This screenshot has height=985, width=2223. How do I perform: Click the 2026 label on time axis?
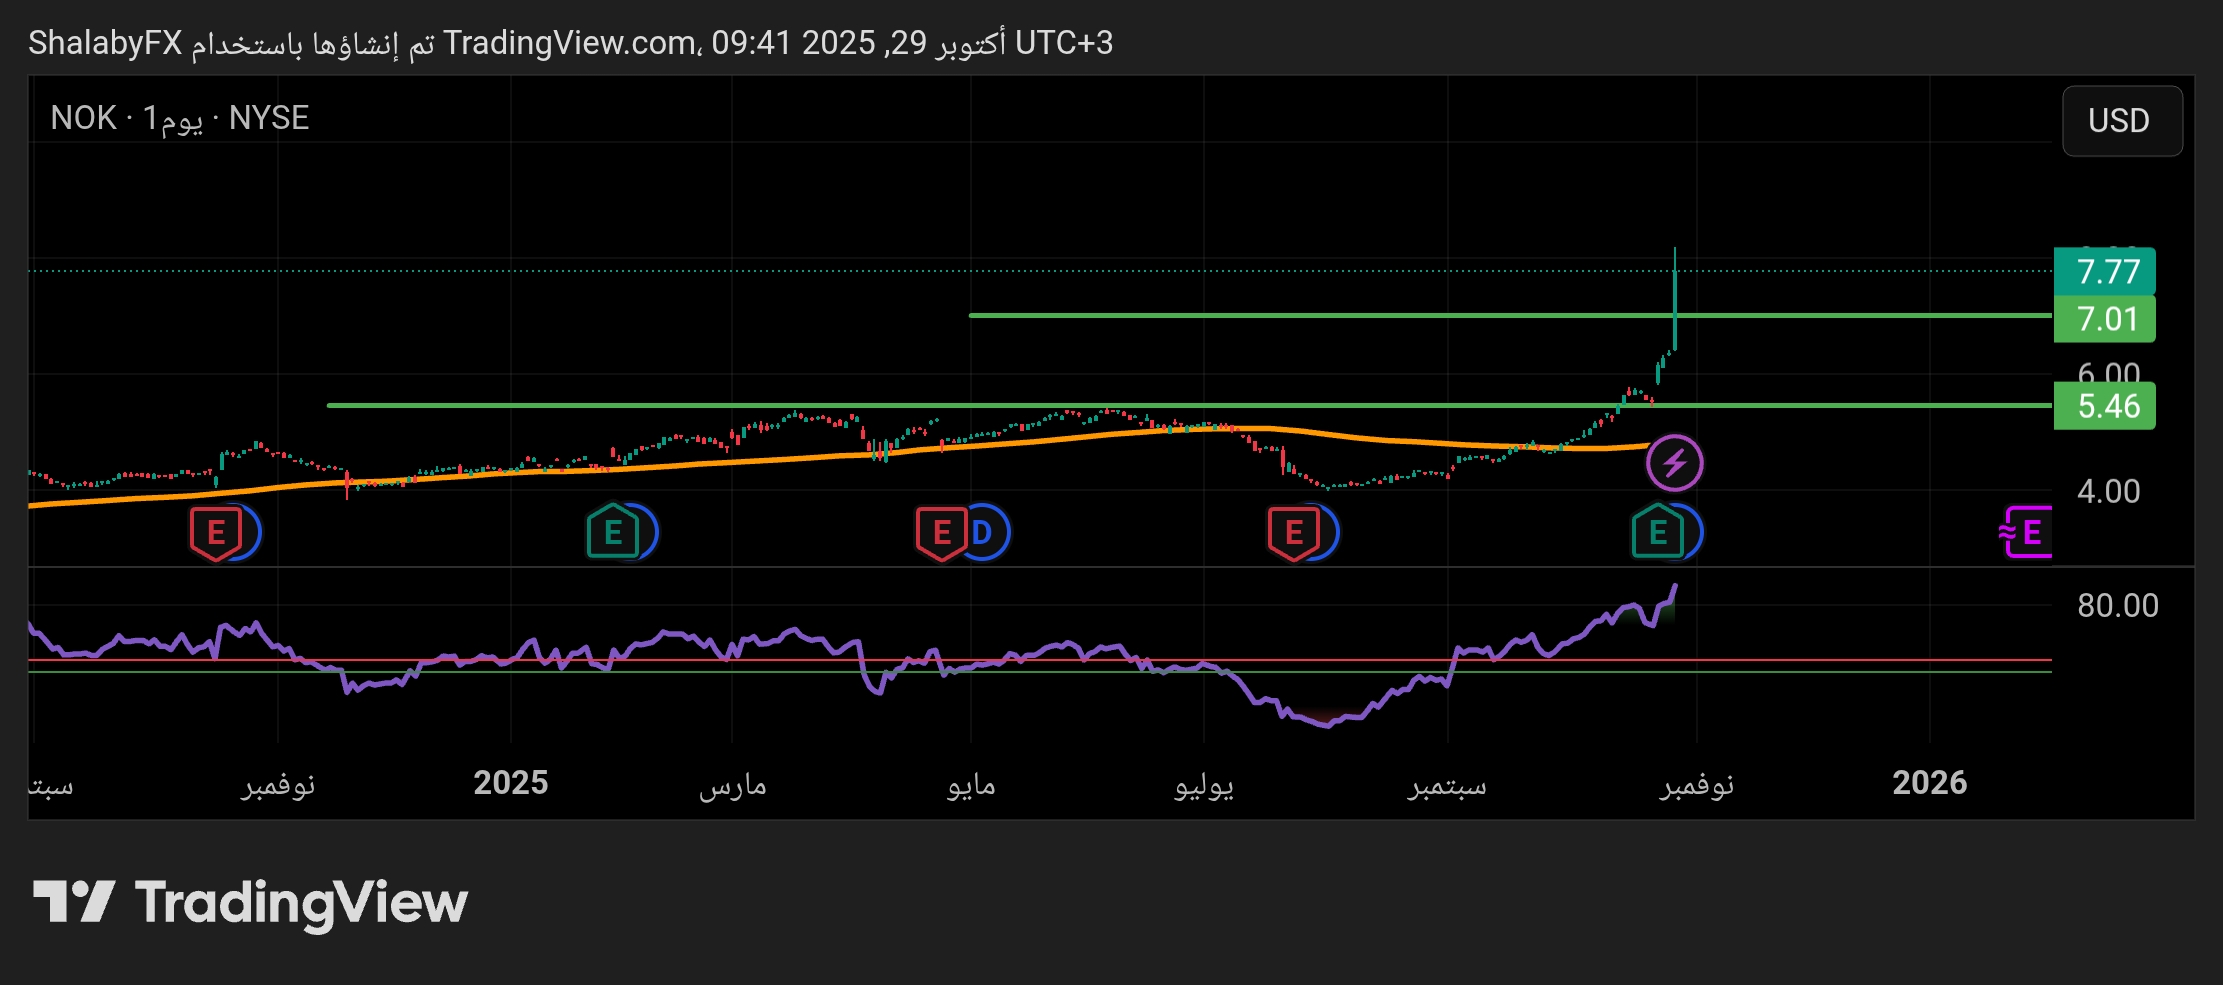coord(1929,783)
